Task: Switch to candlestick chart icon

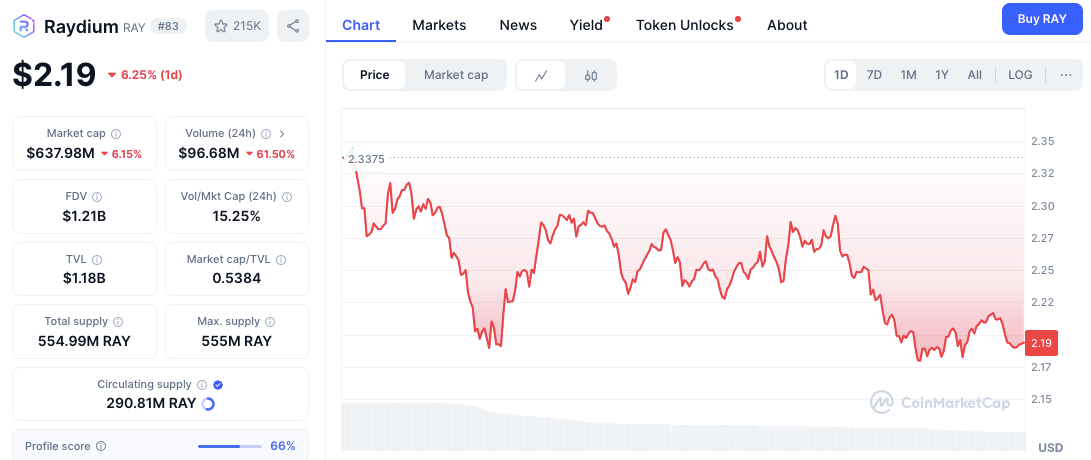Action: click(x=591, y=75)
